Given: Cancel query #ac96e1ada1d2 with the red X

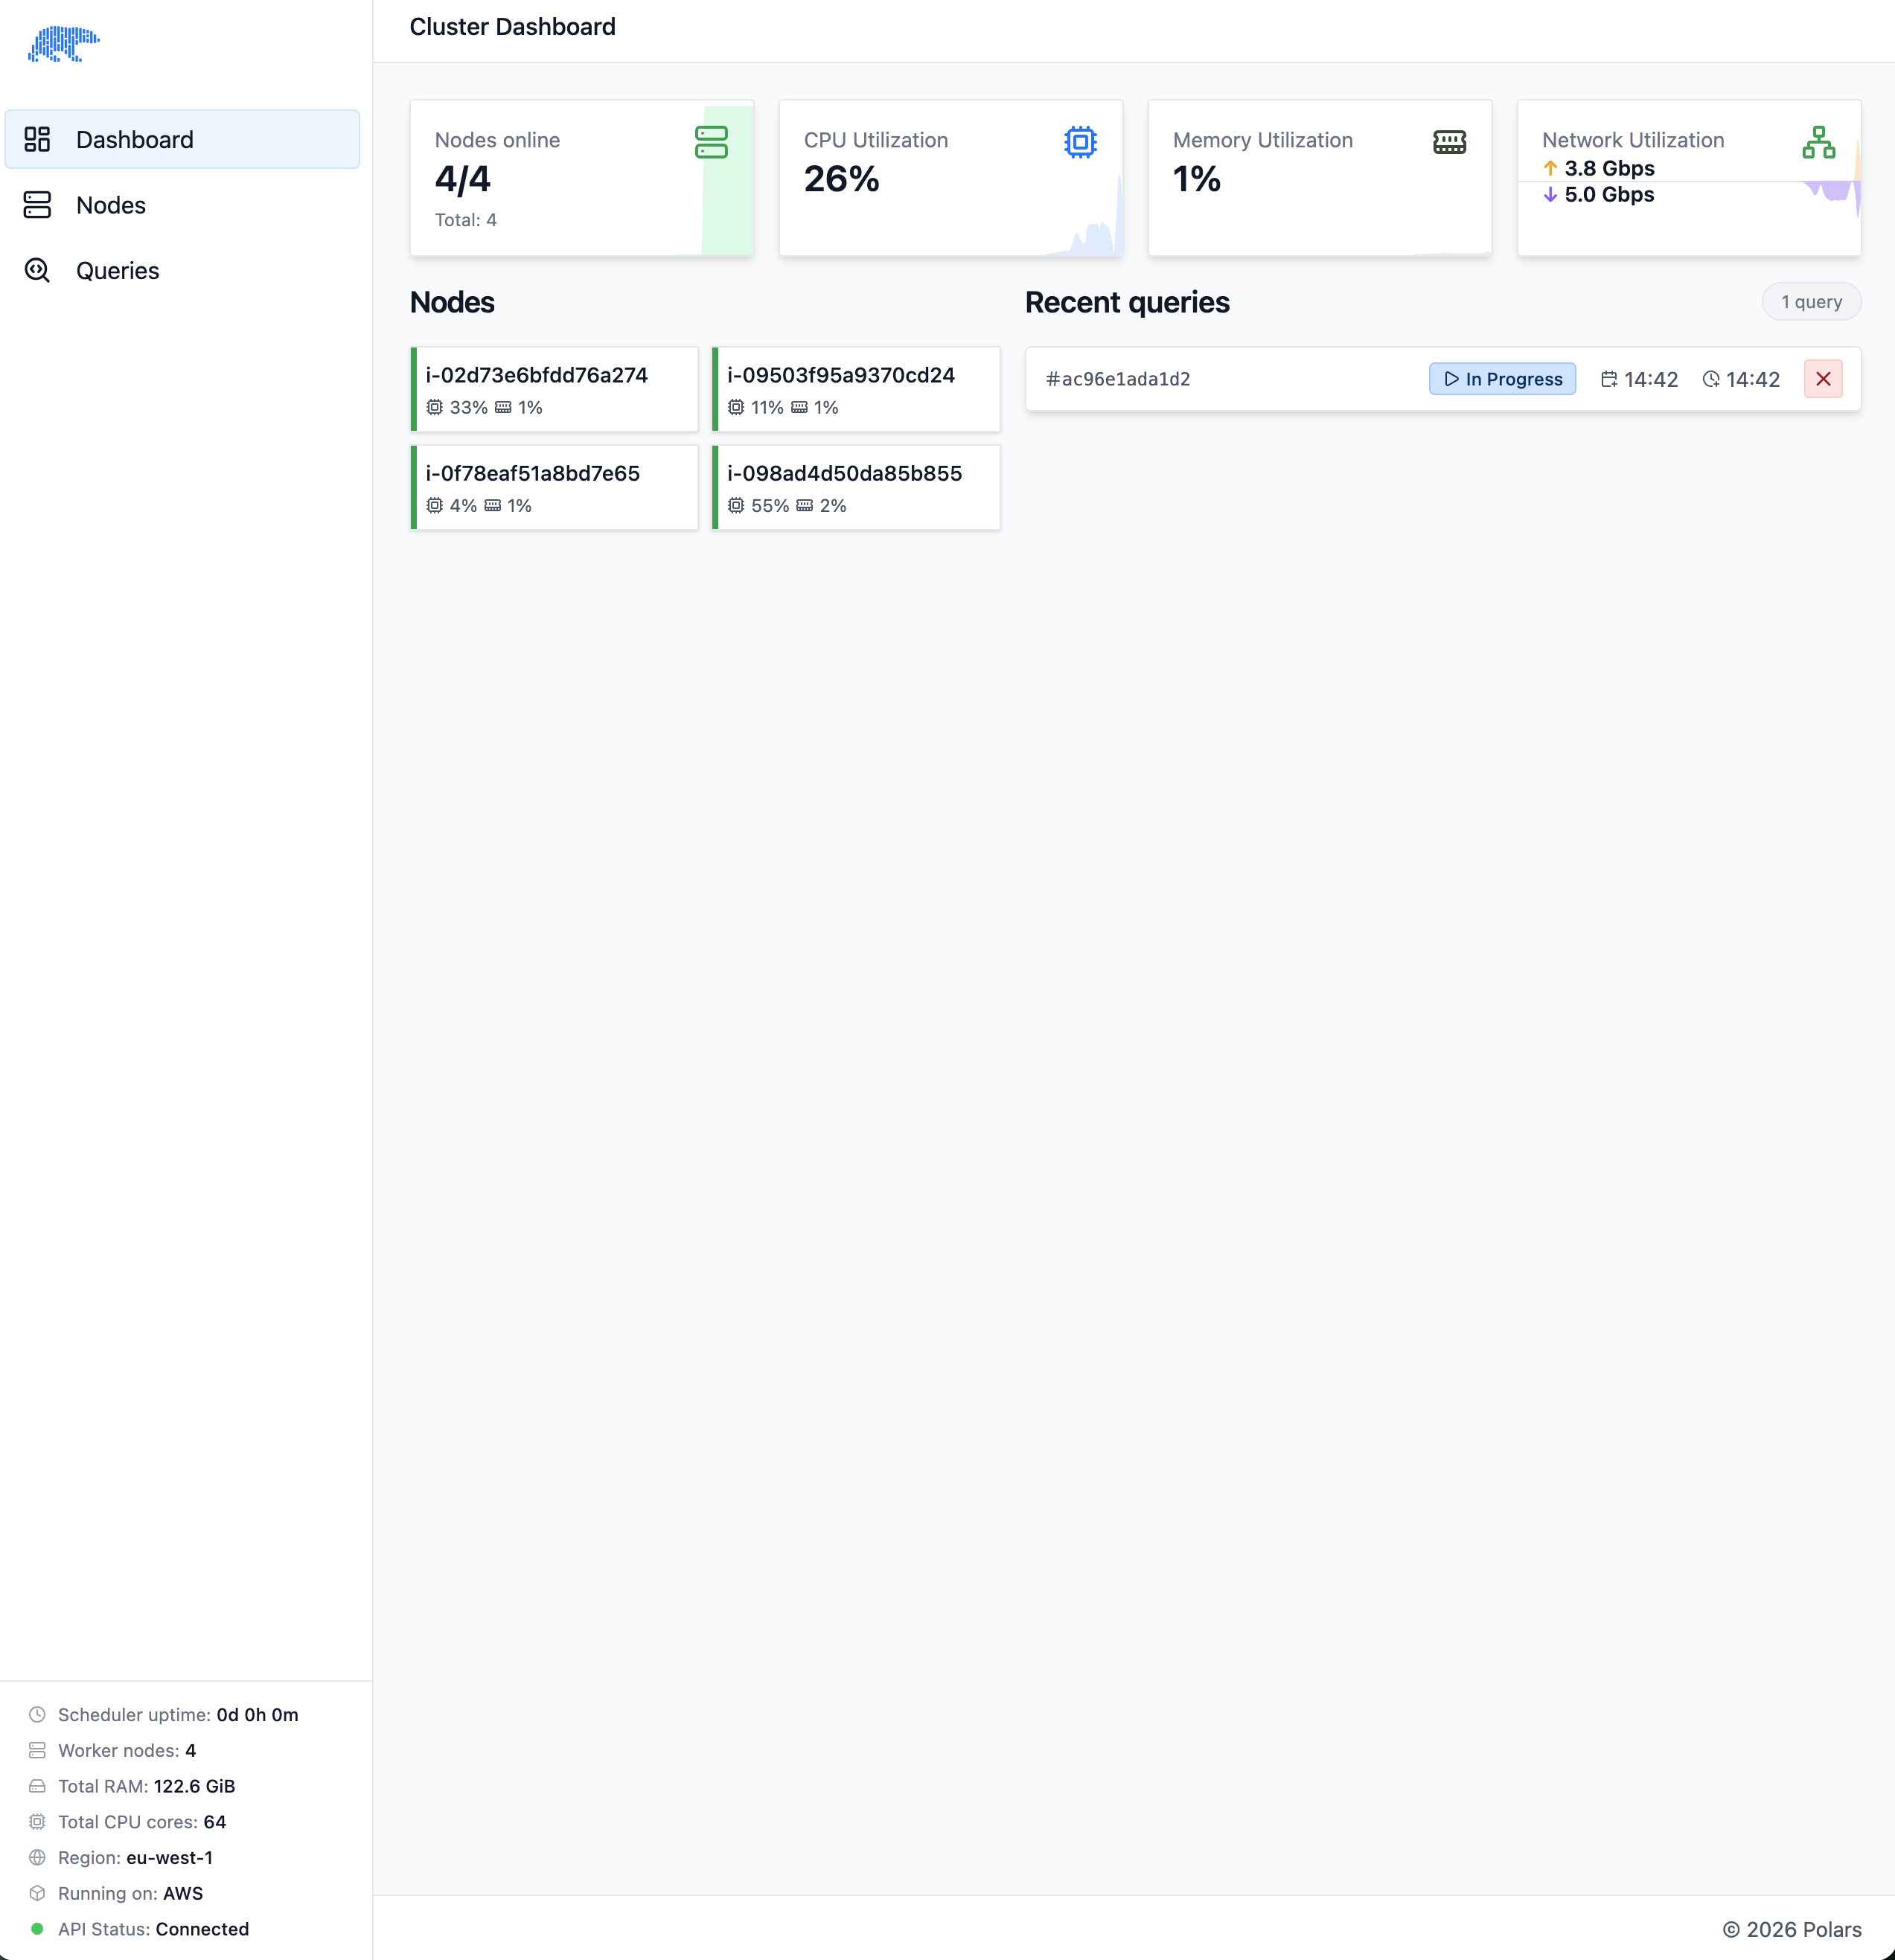Looking at the screenshot, I should tap(1823, 379).
